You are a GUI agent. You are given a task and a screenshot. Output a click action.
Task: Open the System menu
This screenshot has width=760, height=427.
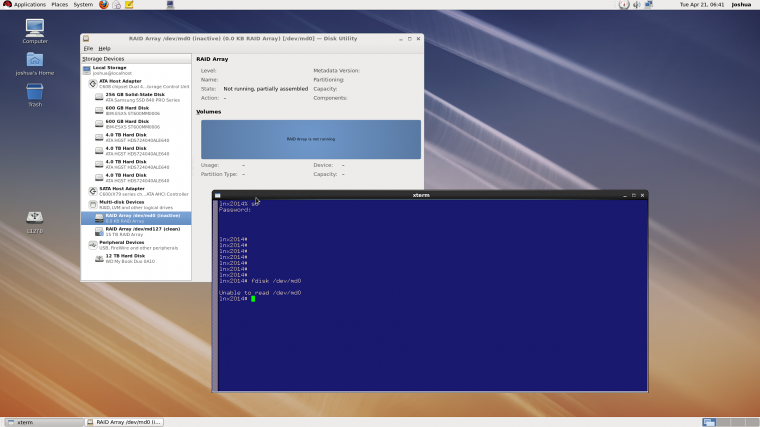tap(83, 4)
